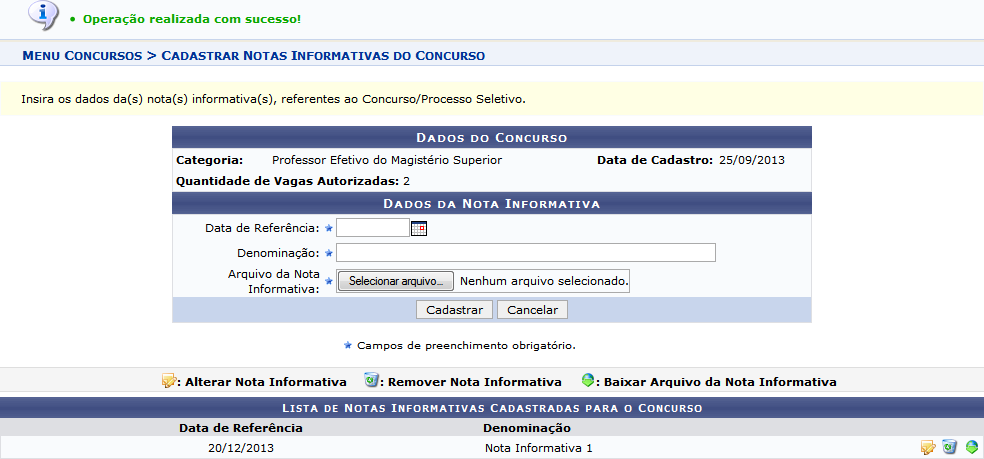Click the download icon in Nota Informativa 1 row

click(971, 448)
